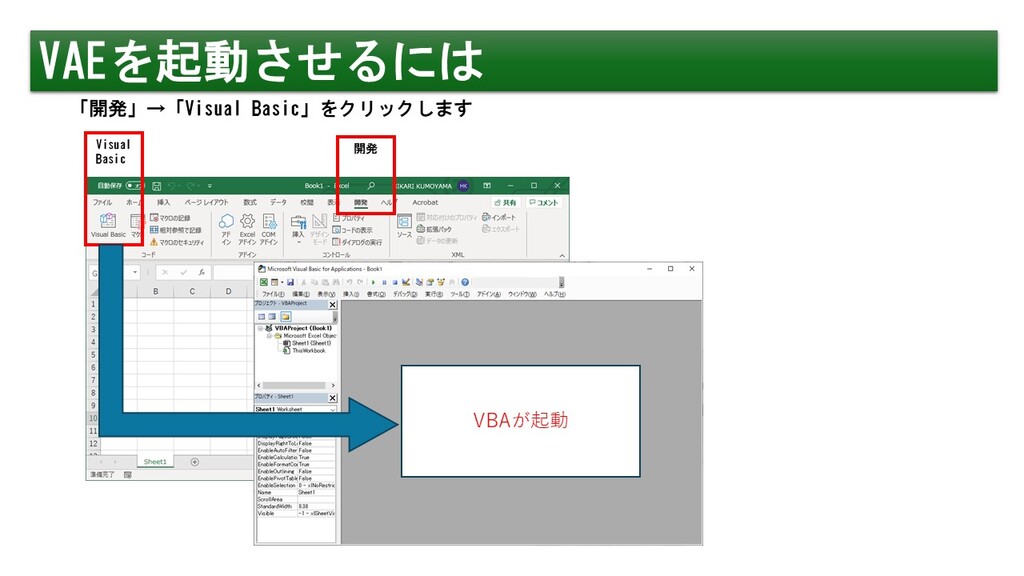
Task: Open Sheet1 Worksheet object dropdown
Action: [332, 409]
